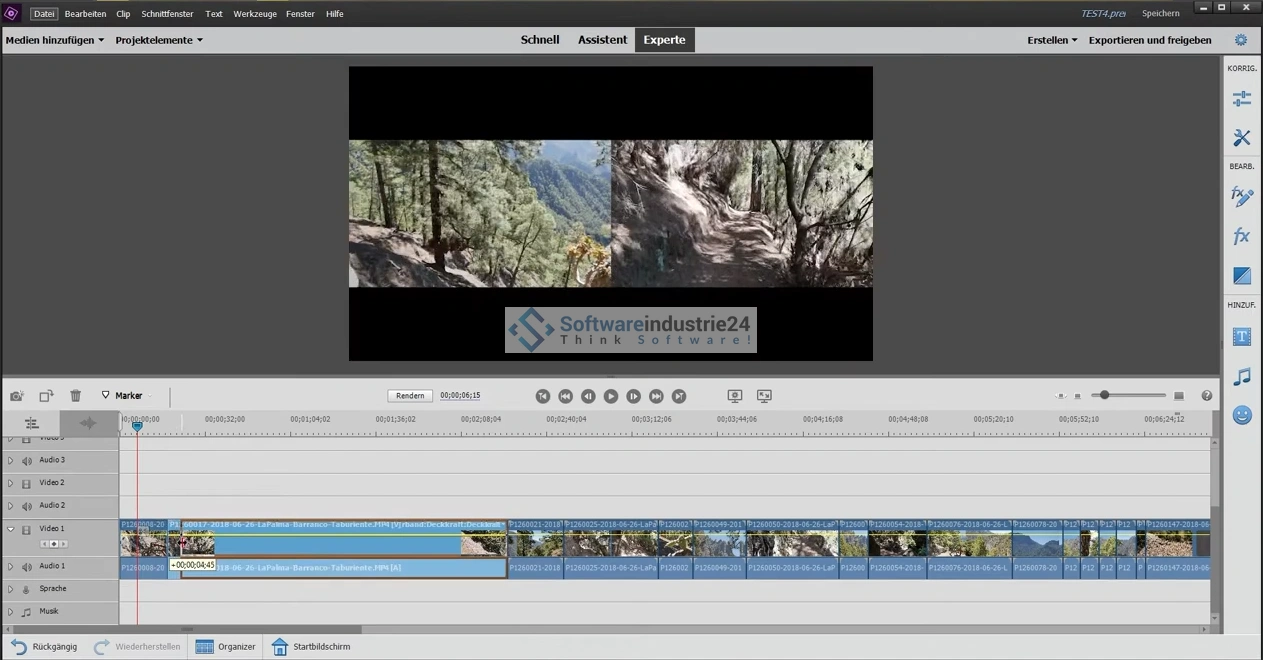Toggle the Audio 3 track speaker icon
Screen dimensions: 1263x660
tap(27, 461)
